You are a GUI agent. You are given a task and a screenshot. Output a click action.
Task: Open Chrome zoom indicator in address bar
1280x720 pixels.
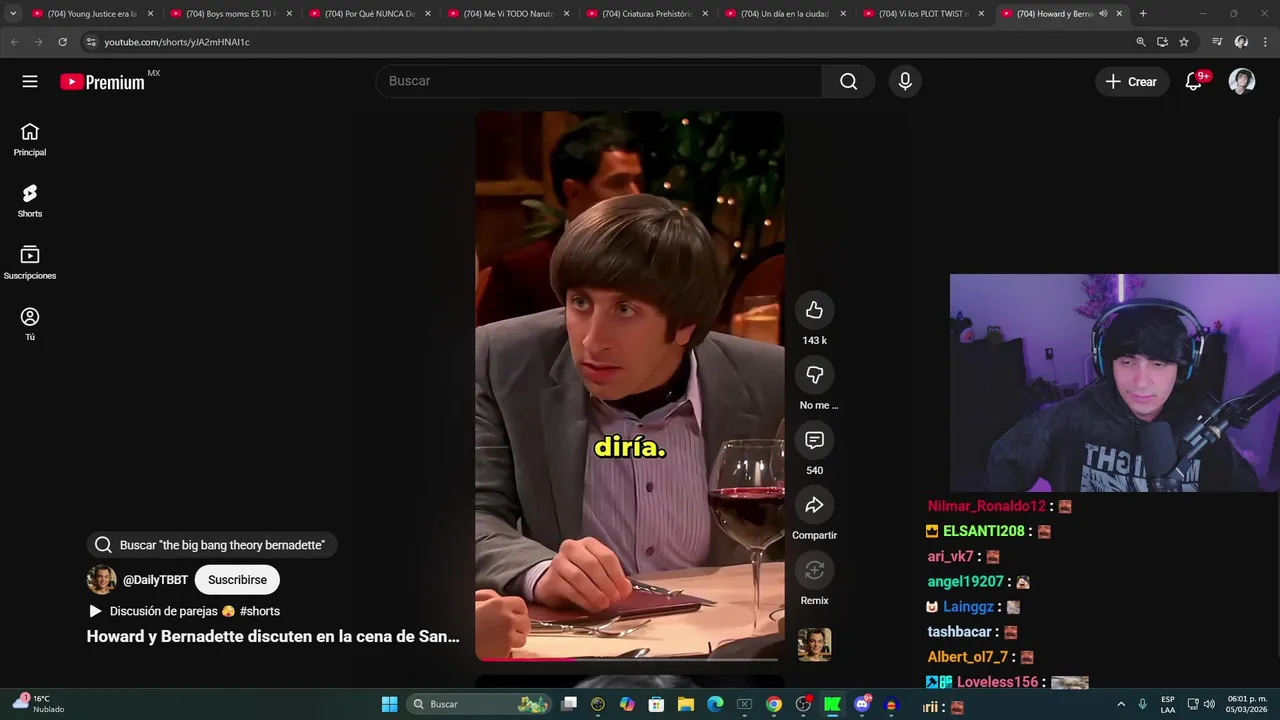coord(1141,42)
